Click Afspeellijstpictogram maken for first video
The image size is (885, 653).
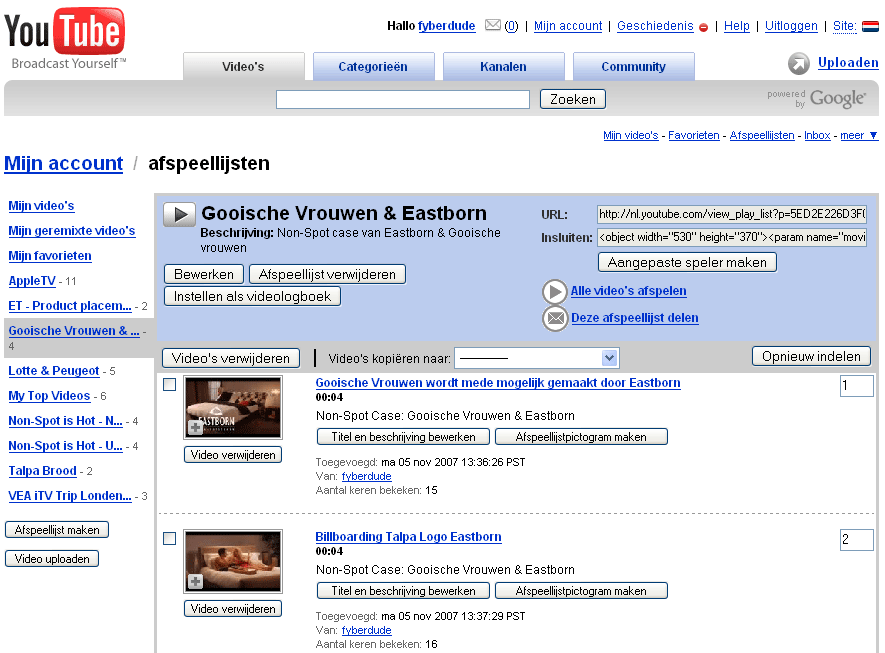[581, 437]
